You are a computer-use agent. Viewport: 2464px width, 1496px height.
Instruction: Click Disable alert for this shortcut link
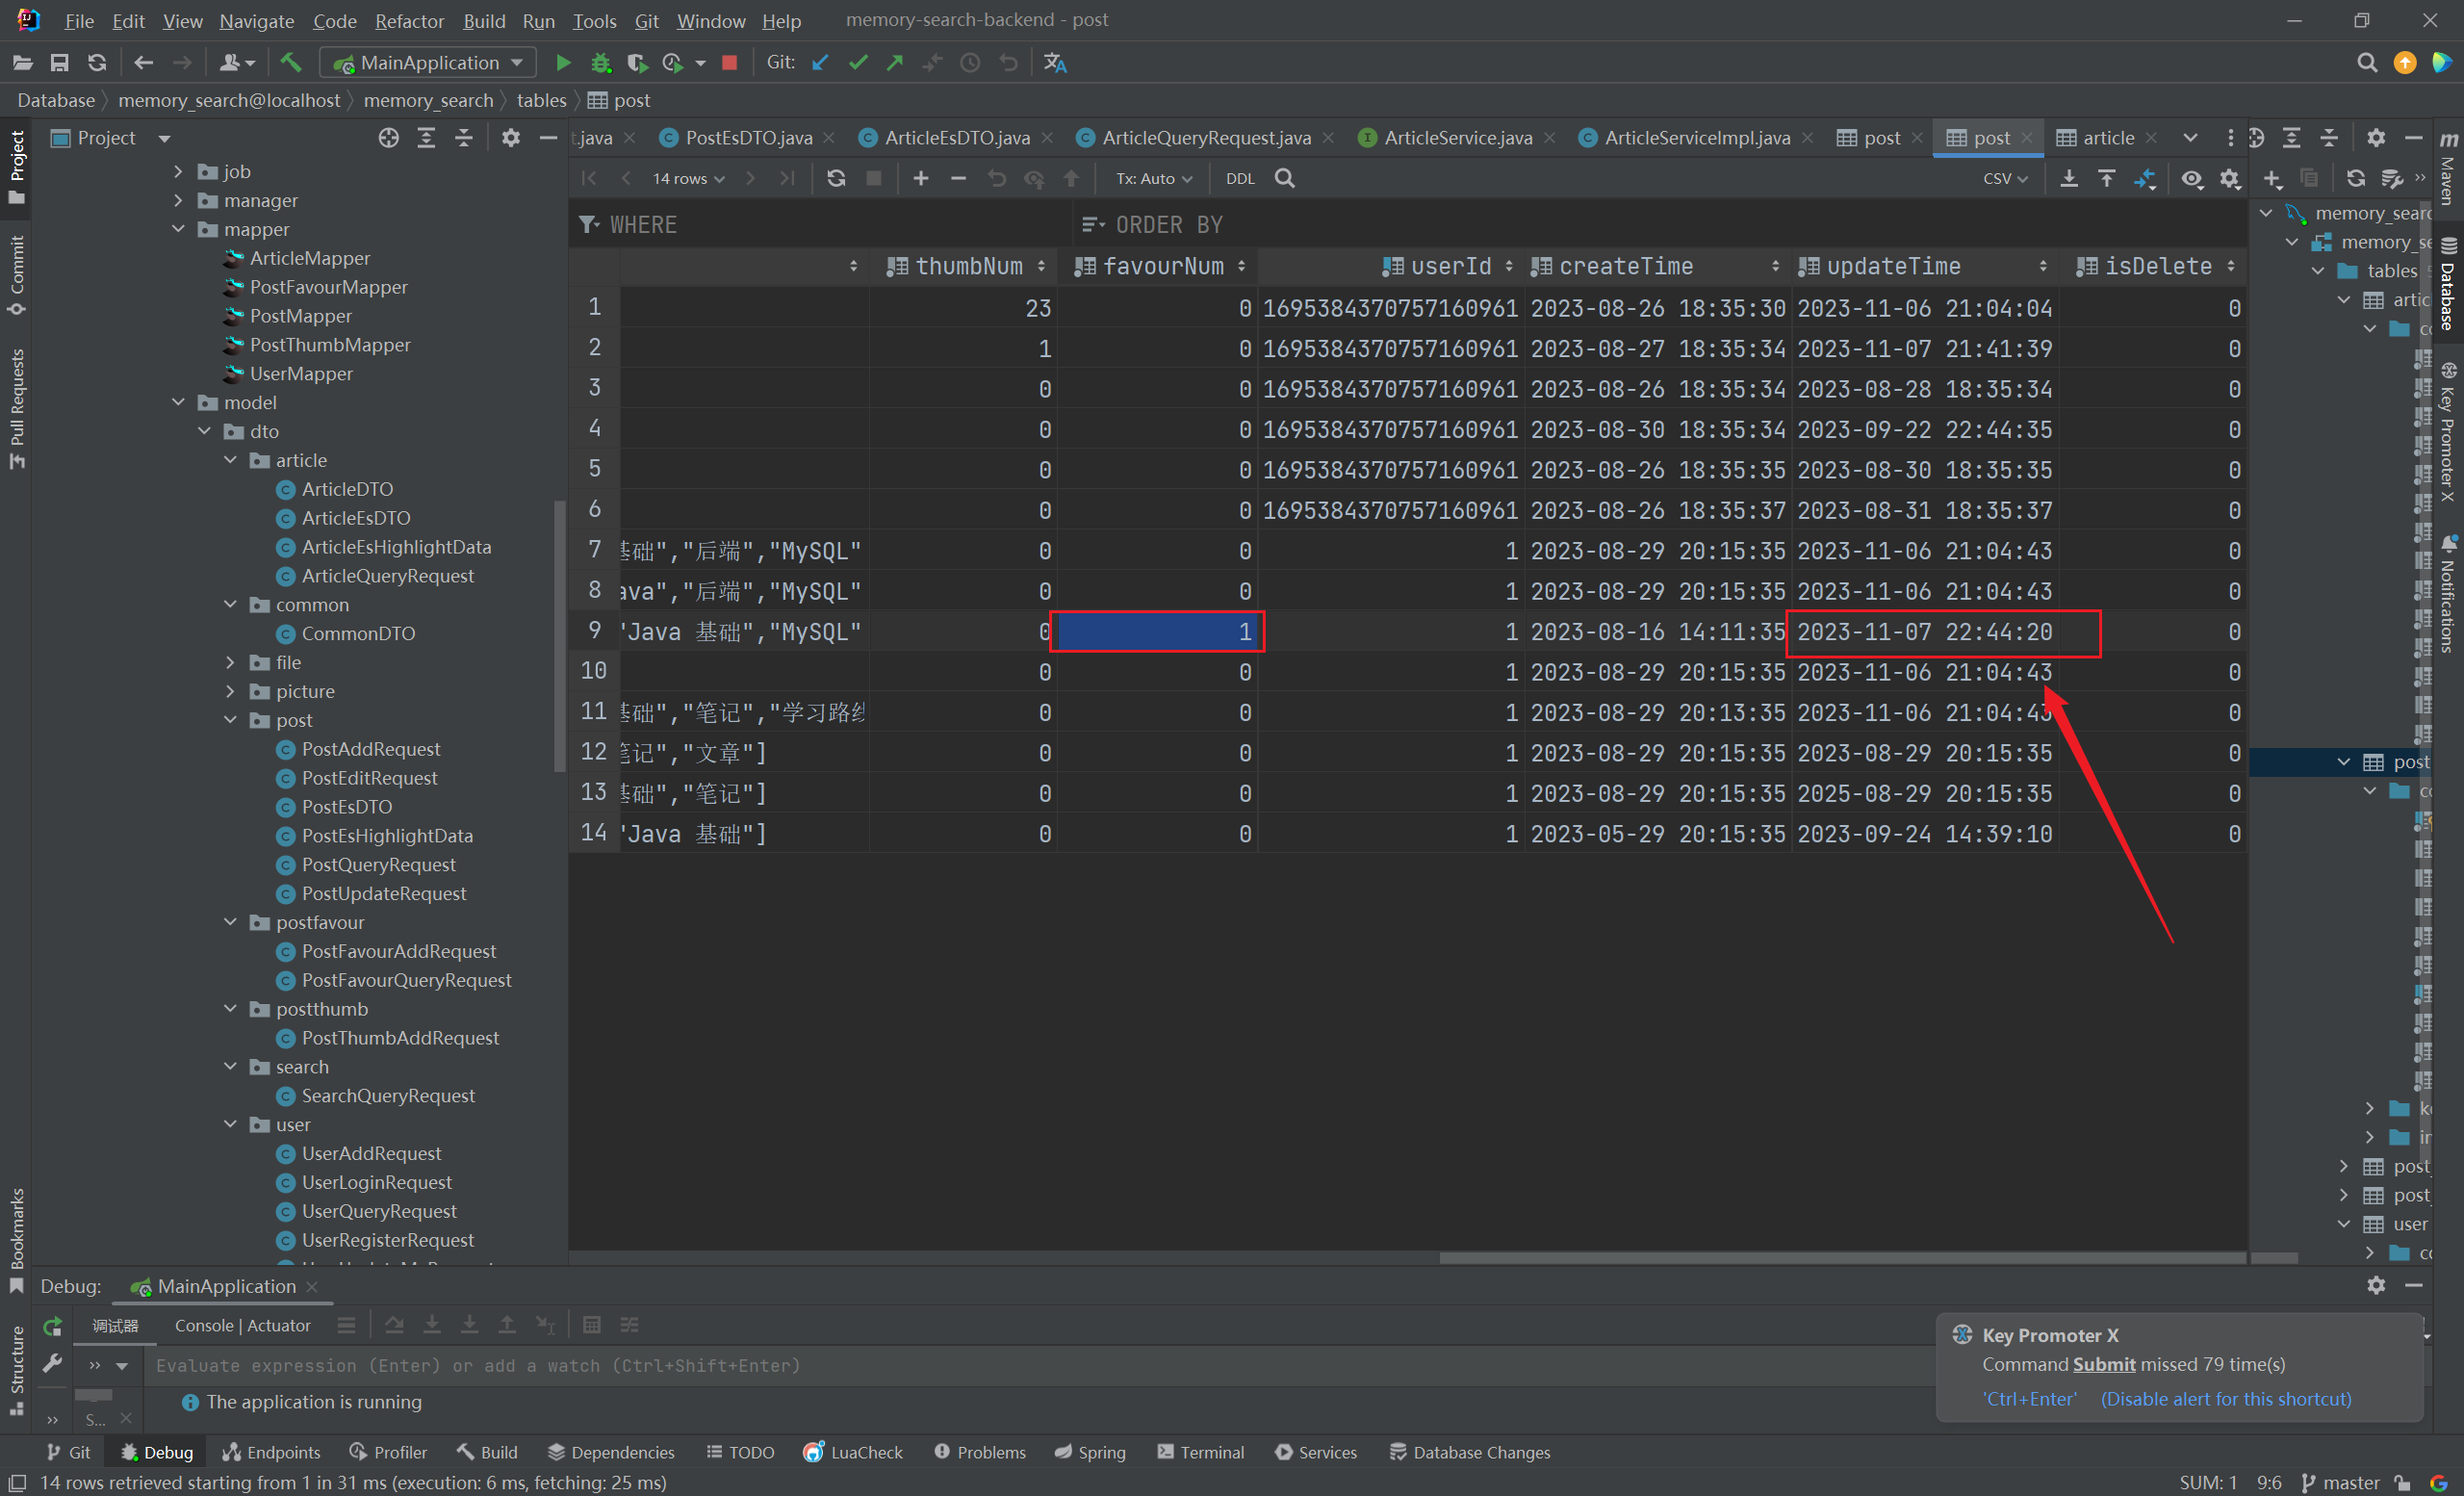(x=2225, y=1399)
